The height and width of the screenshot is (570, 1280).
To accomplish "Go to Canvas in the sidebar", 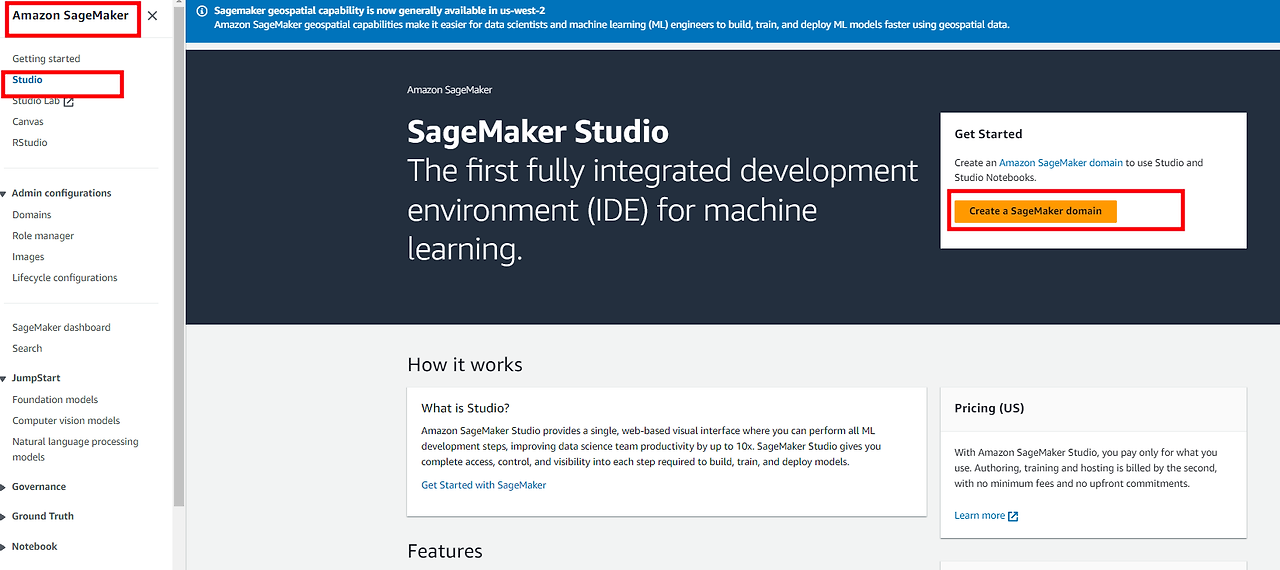I will coord(28,122).
